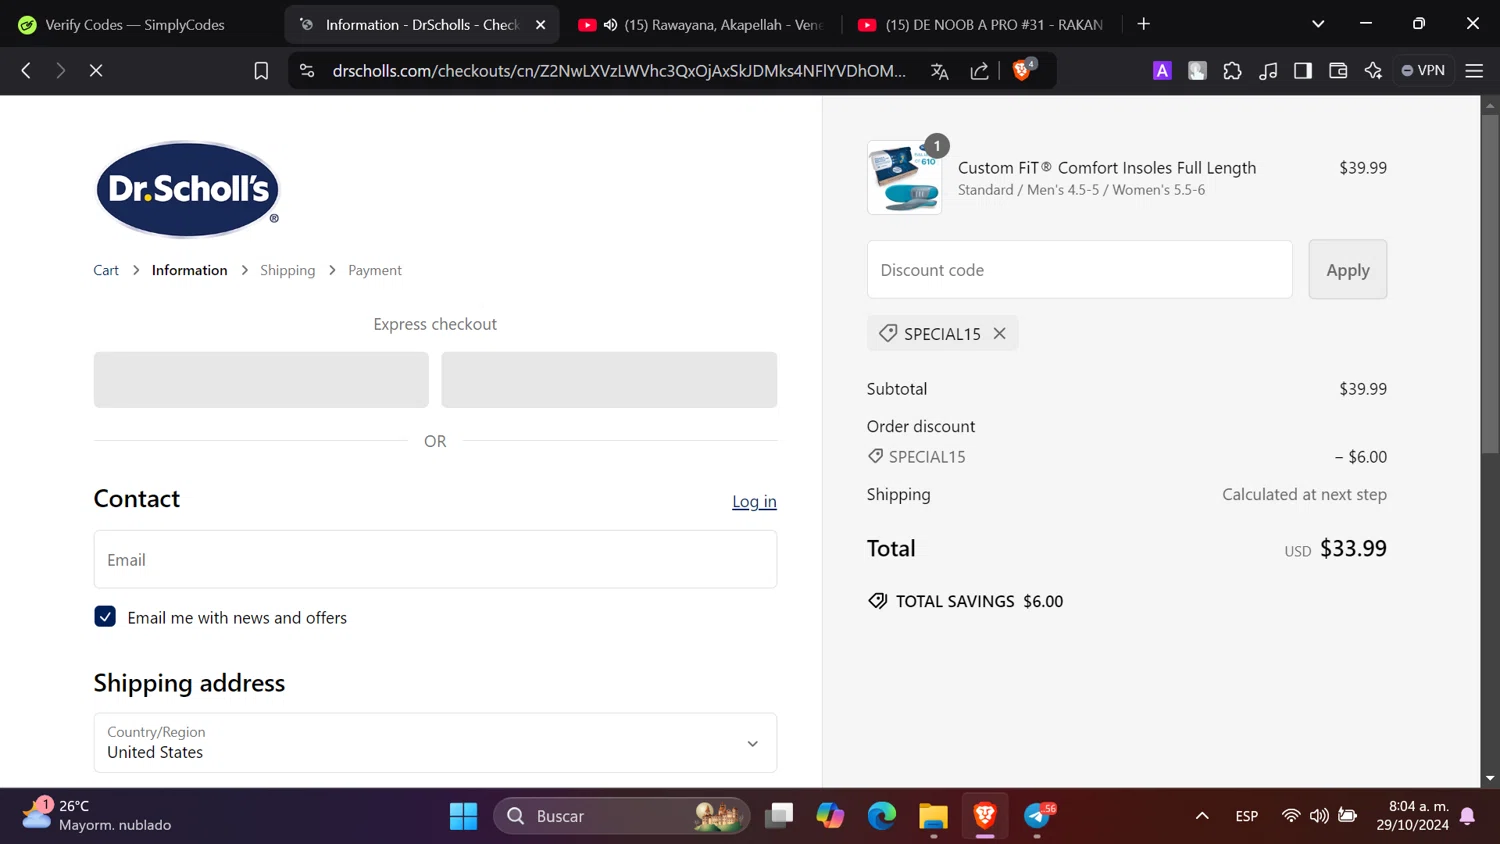Open Brave Shields lion icon
1500x844 pixels.
[x=1023, y=70]
